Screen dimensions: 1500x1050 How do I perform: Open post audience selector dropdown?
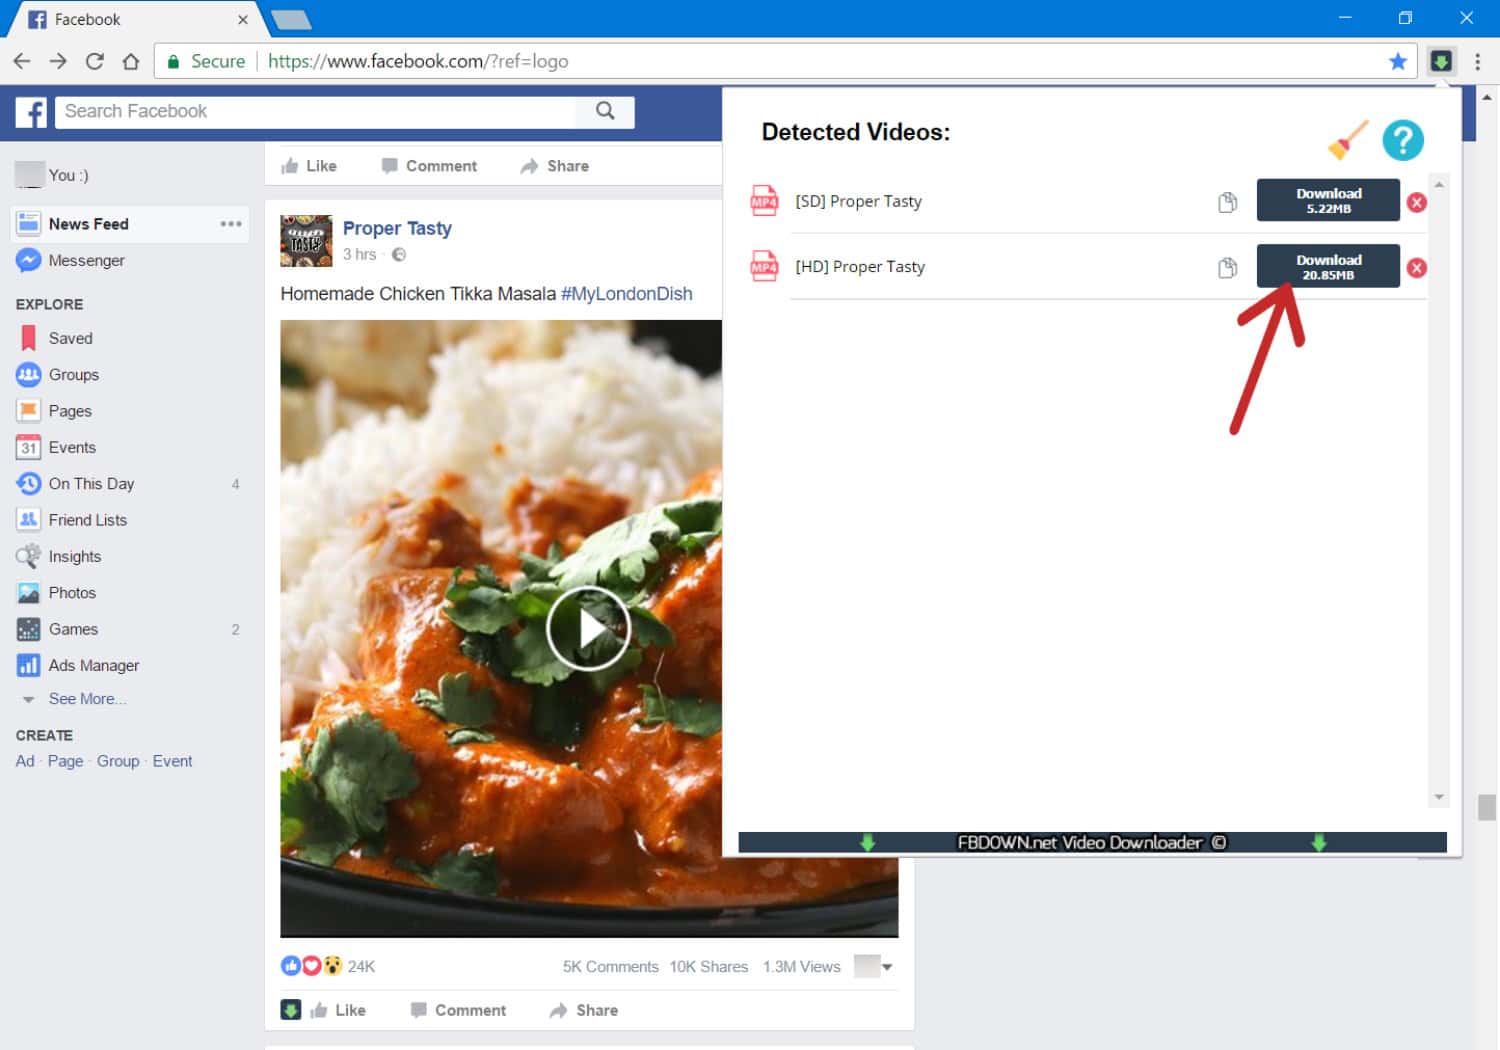(x=873, y=966)
